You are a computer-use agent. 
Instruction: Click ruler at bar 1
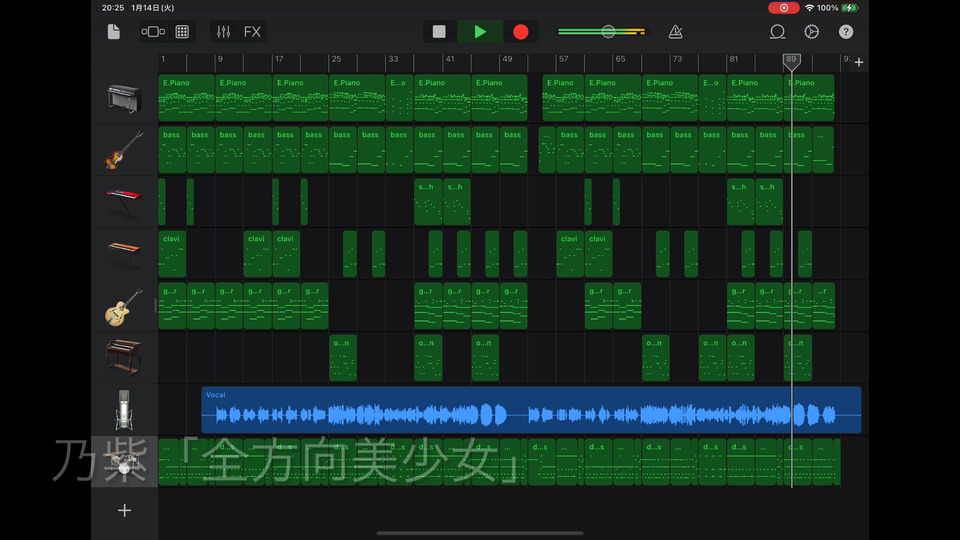pos(163,59)
